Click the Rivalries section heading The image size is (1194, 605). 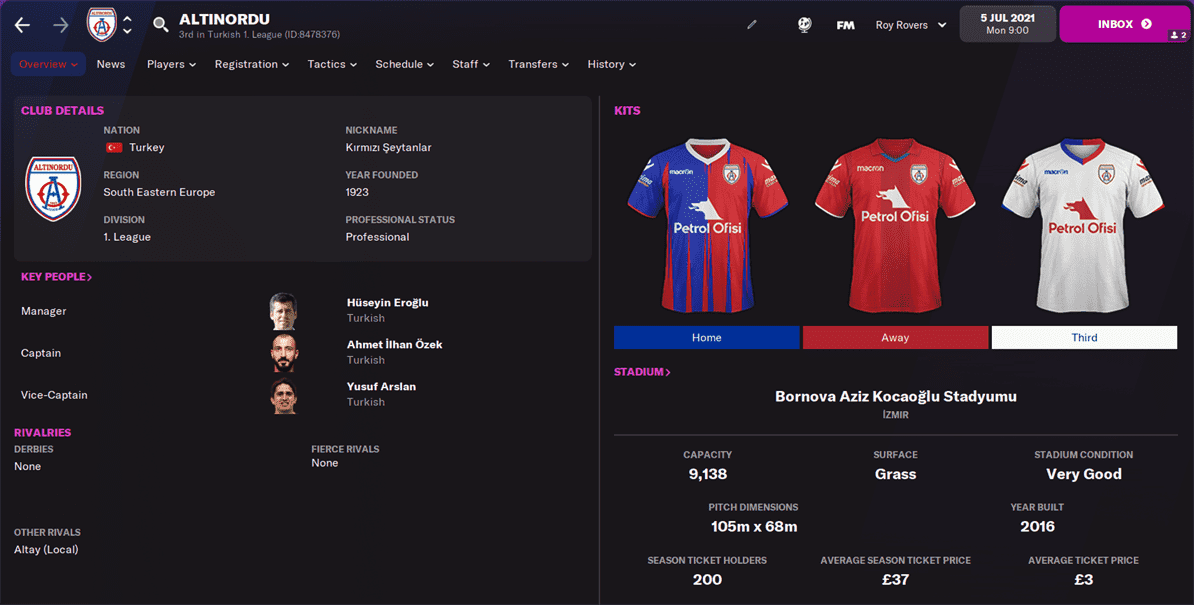[x=43, y=432]
